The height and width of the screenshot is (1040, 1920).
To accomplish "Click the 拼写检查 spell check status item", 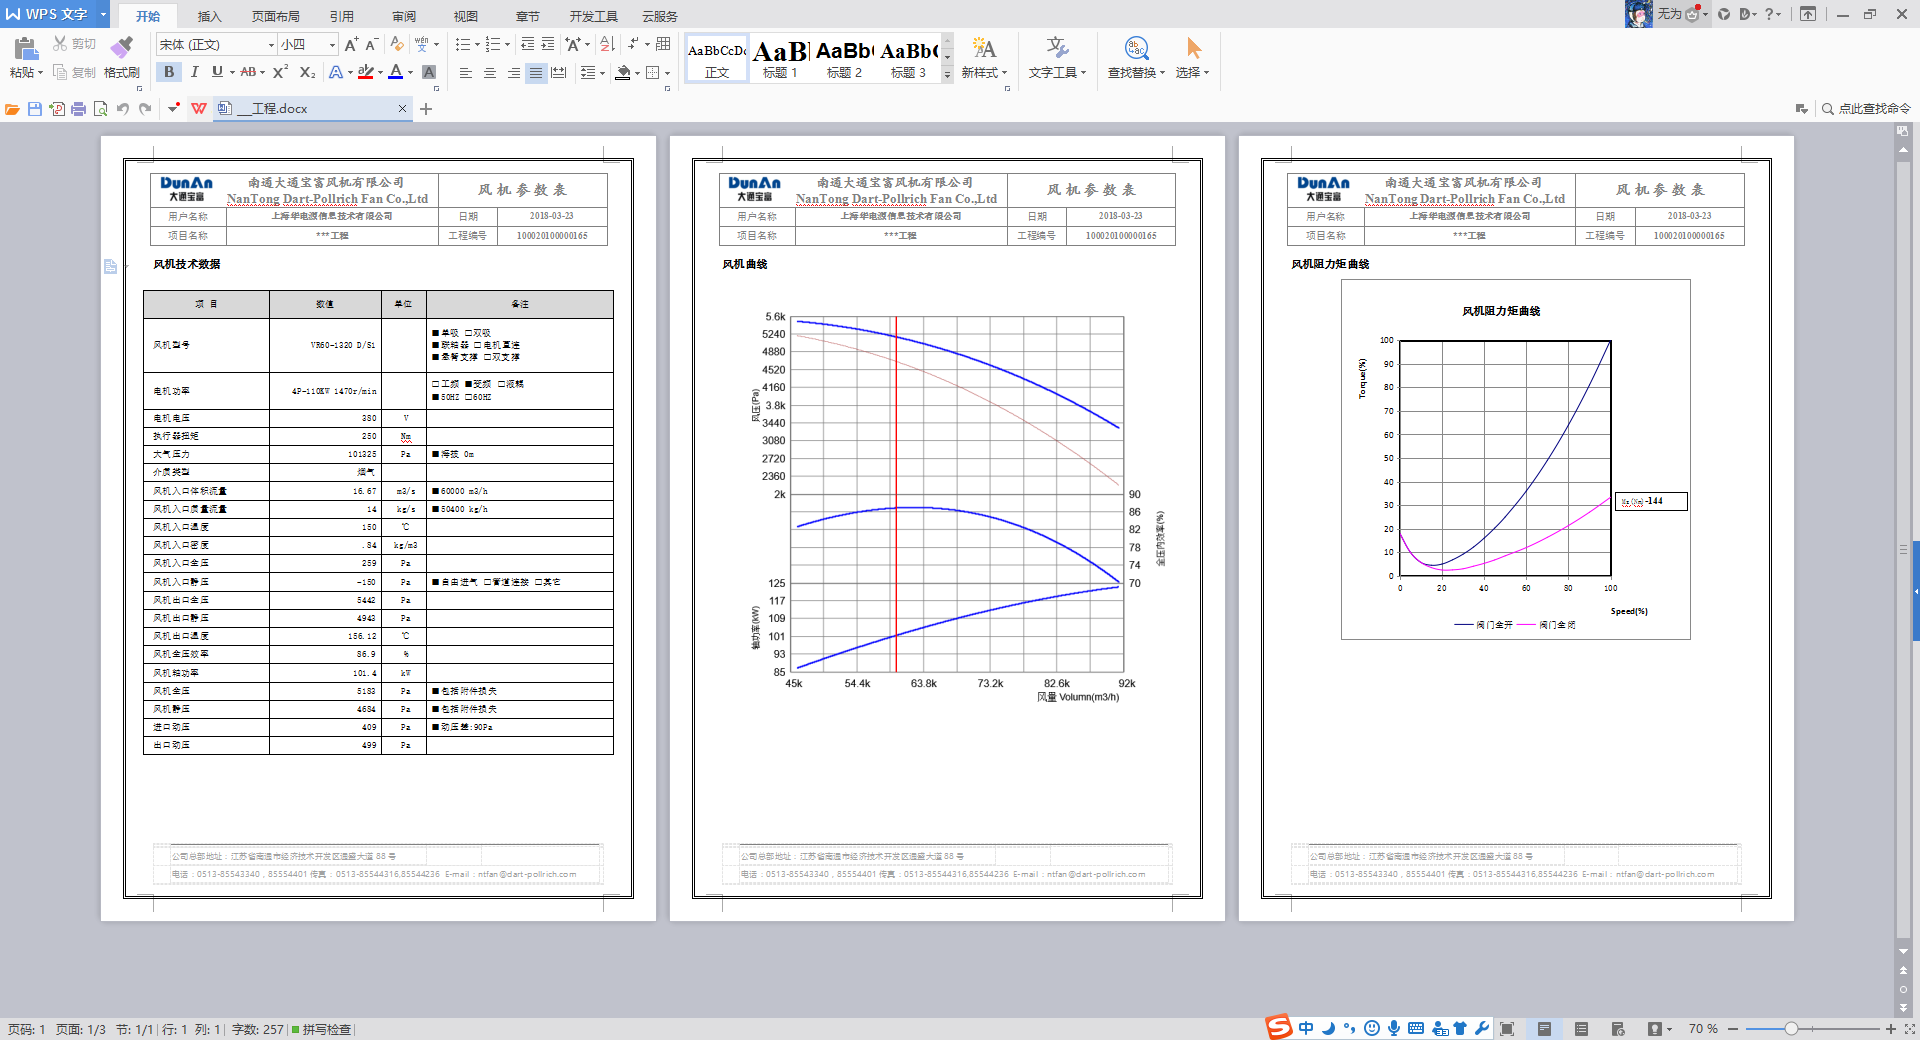I will click(322, 1029).
